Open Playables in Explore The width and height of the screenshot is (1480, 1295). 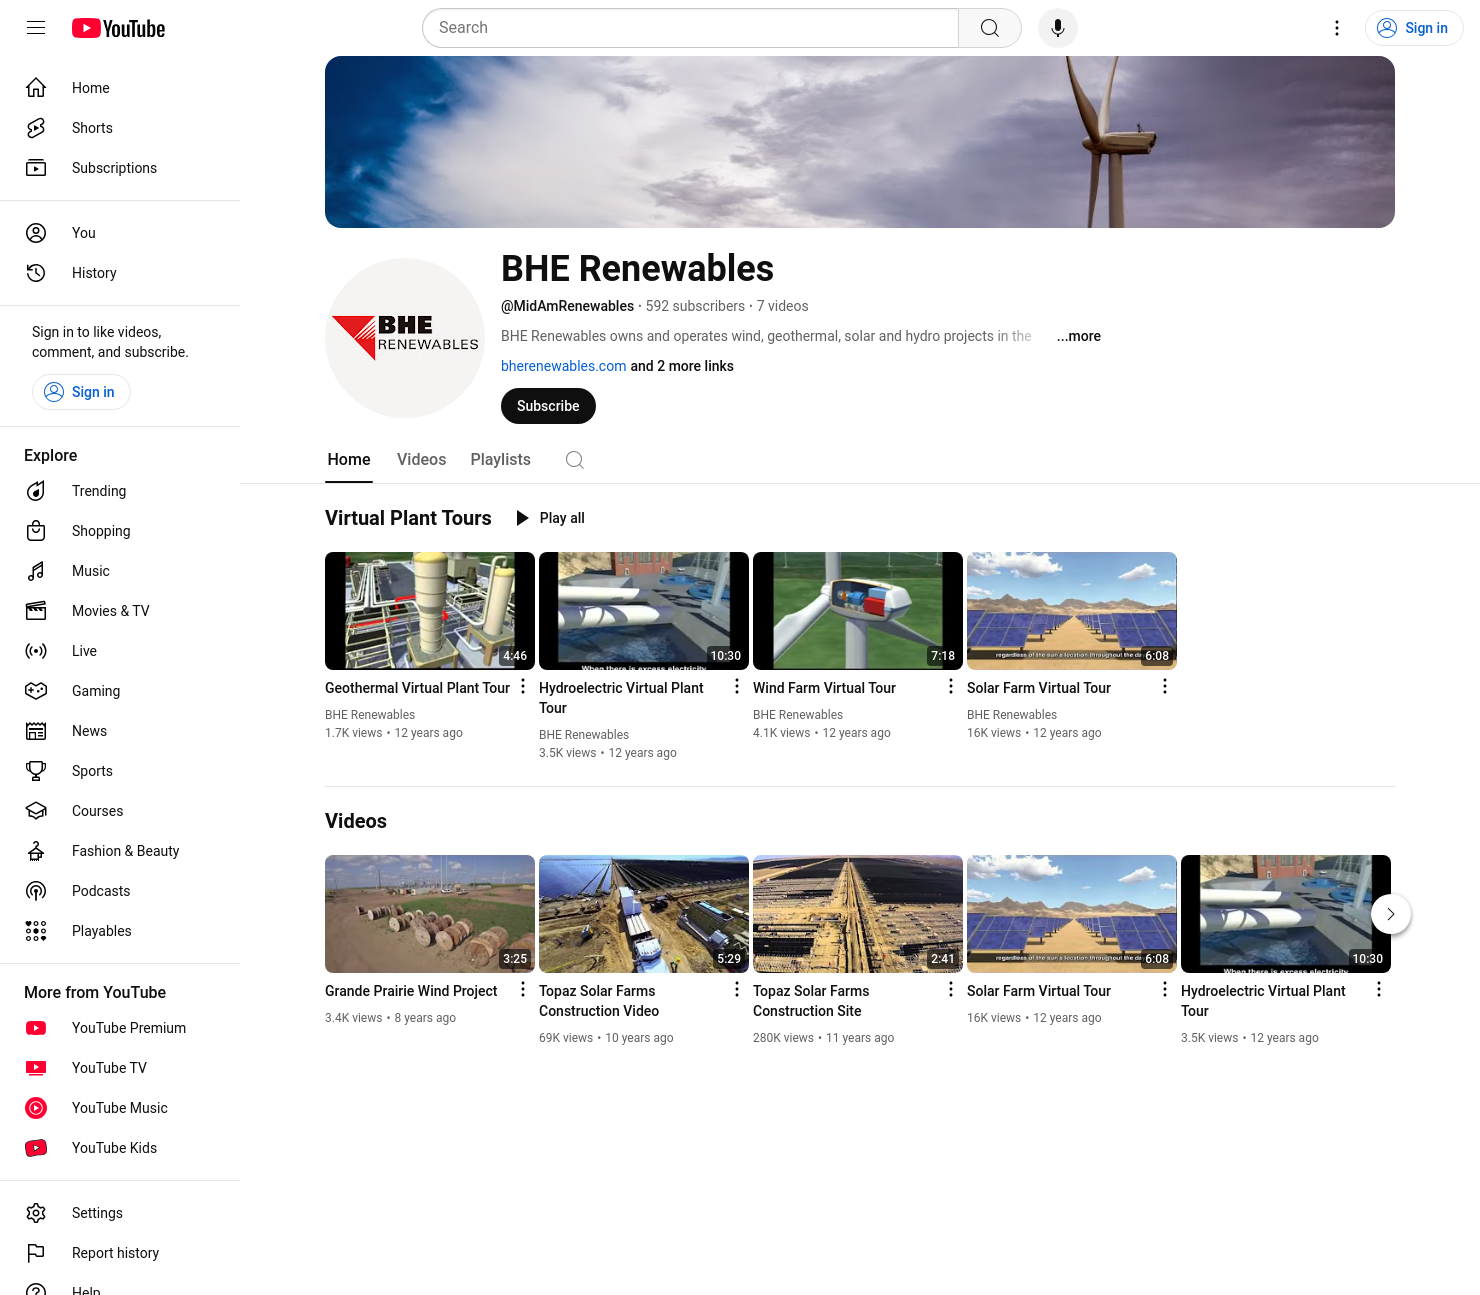pos(120,931)
